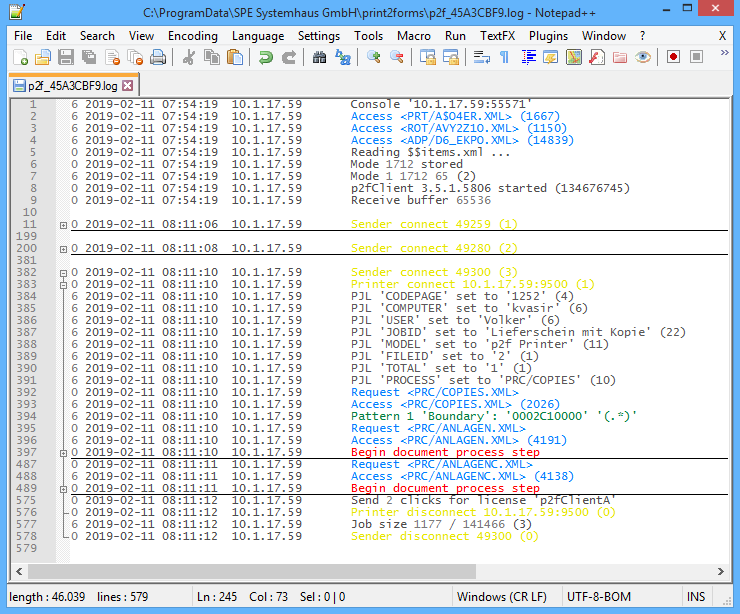The width and height of the screenshot is (740, 614).
Task: Start macro recording with red dot icon
Action: click(x=673, y=57)
